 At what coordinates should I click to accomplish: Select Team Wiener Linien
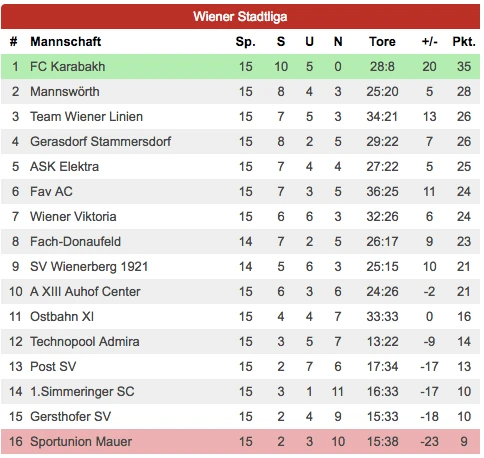pos(86,116)
